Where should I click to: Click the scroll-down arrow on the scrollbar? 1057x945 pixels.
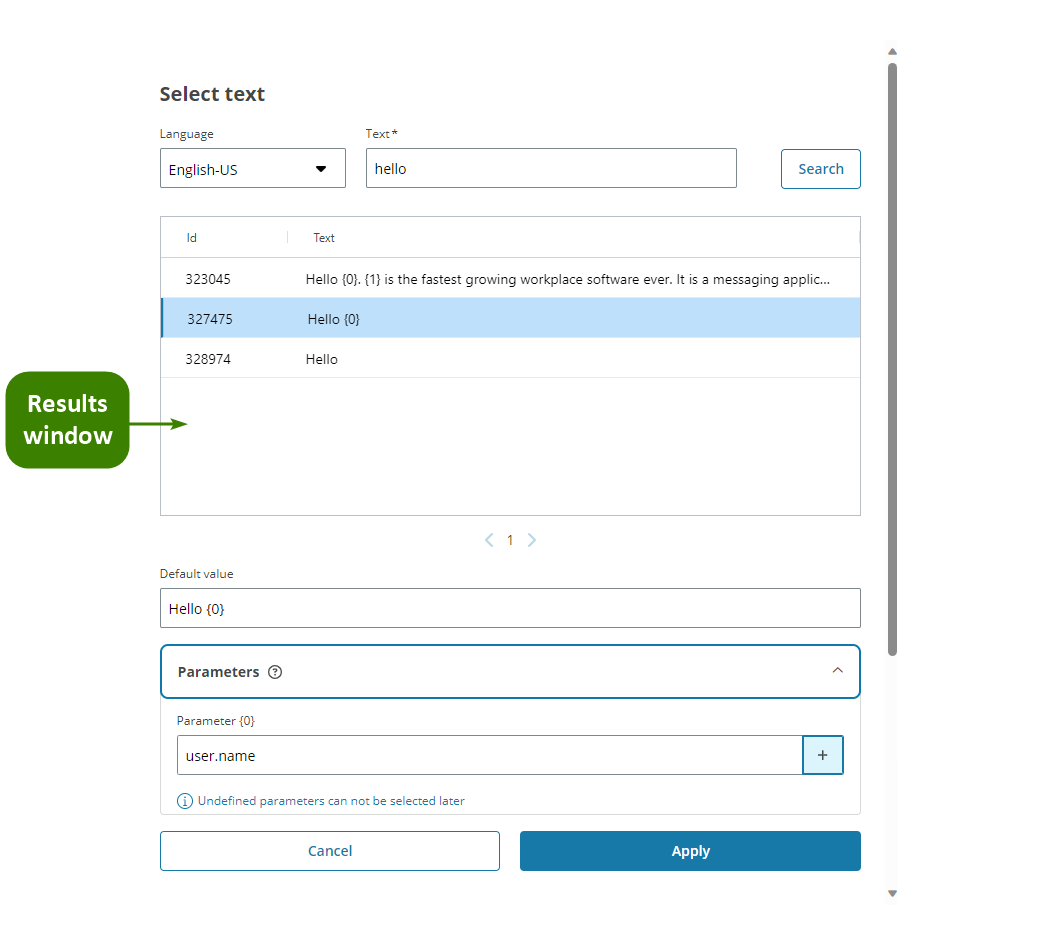892,893
